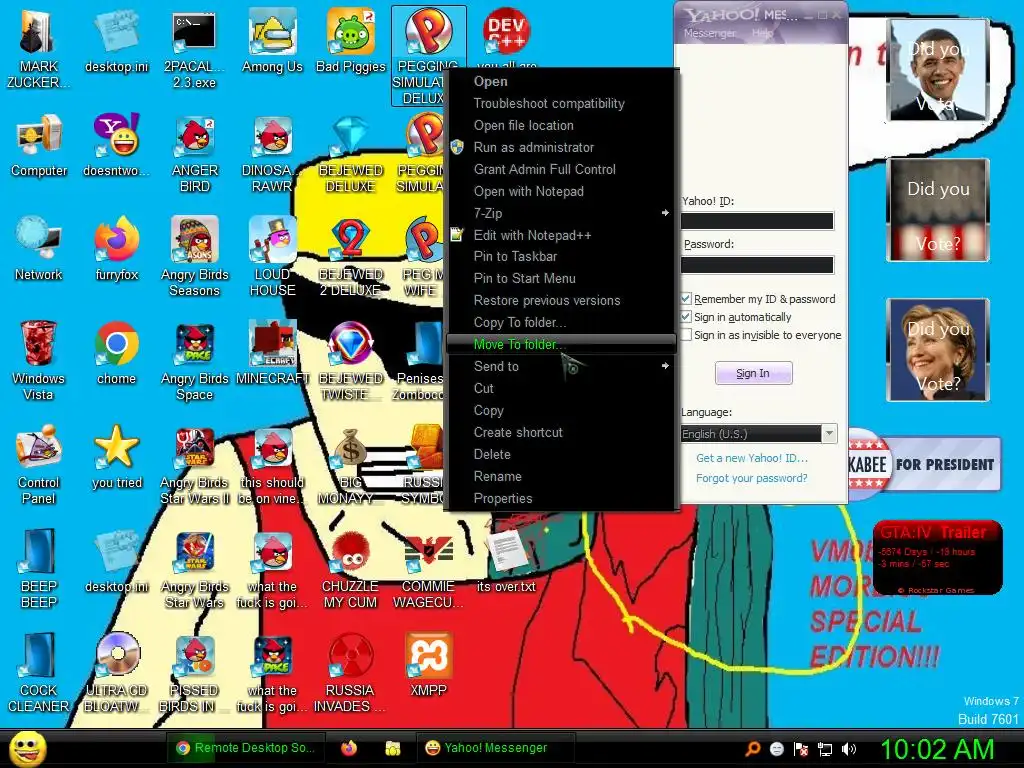Click 'Get a new Yahoo! ID...' link
Screen dimensions: 1024x768
click(752, 458)
